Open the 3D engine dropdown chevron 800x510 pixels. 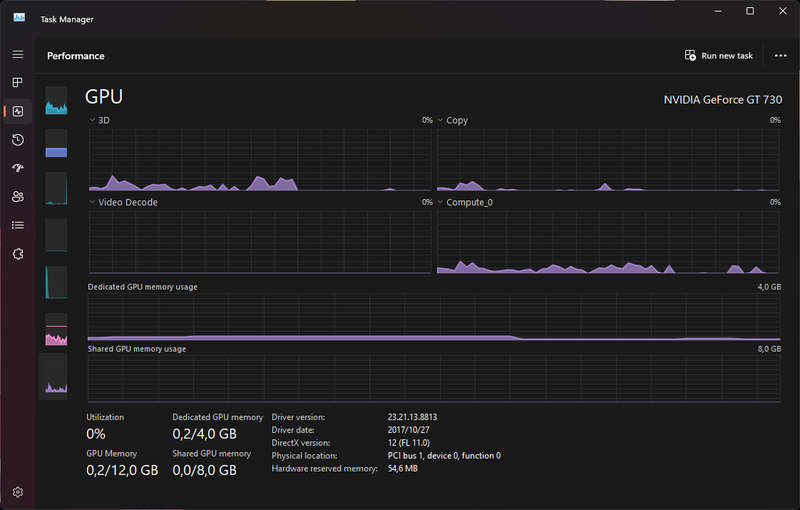[x=92, y=120]
